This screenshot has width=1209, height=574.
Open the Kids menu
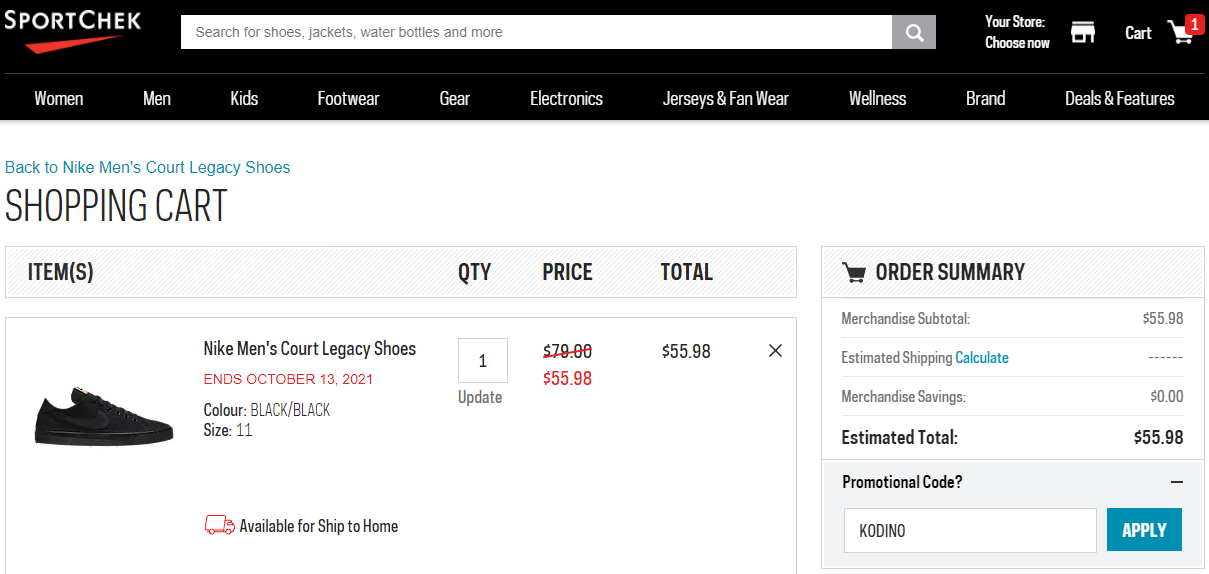244,98
